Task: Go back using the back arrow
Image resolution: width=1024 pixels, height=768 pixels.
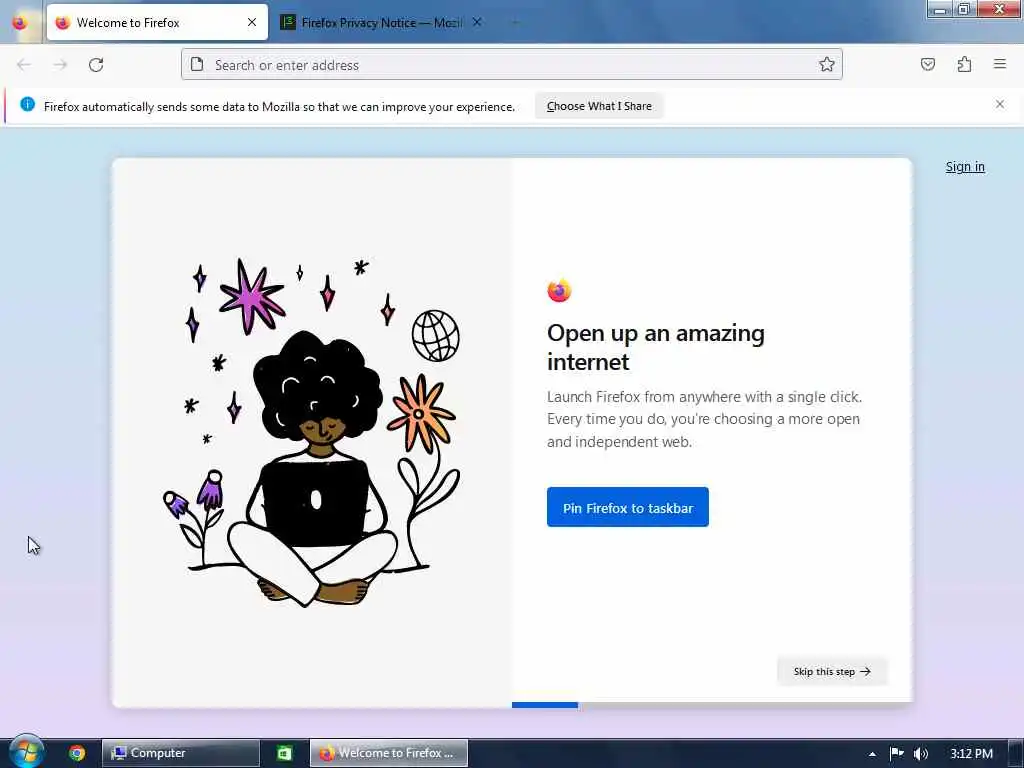Action: tap(24, 65)
